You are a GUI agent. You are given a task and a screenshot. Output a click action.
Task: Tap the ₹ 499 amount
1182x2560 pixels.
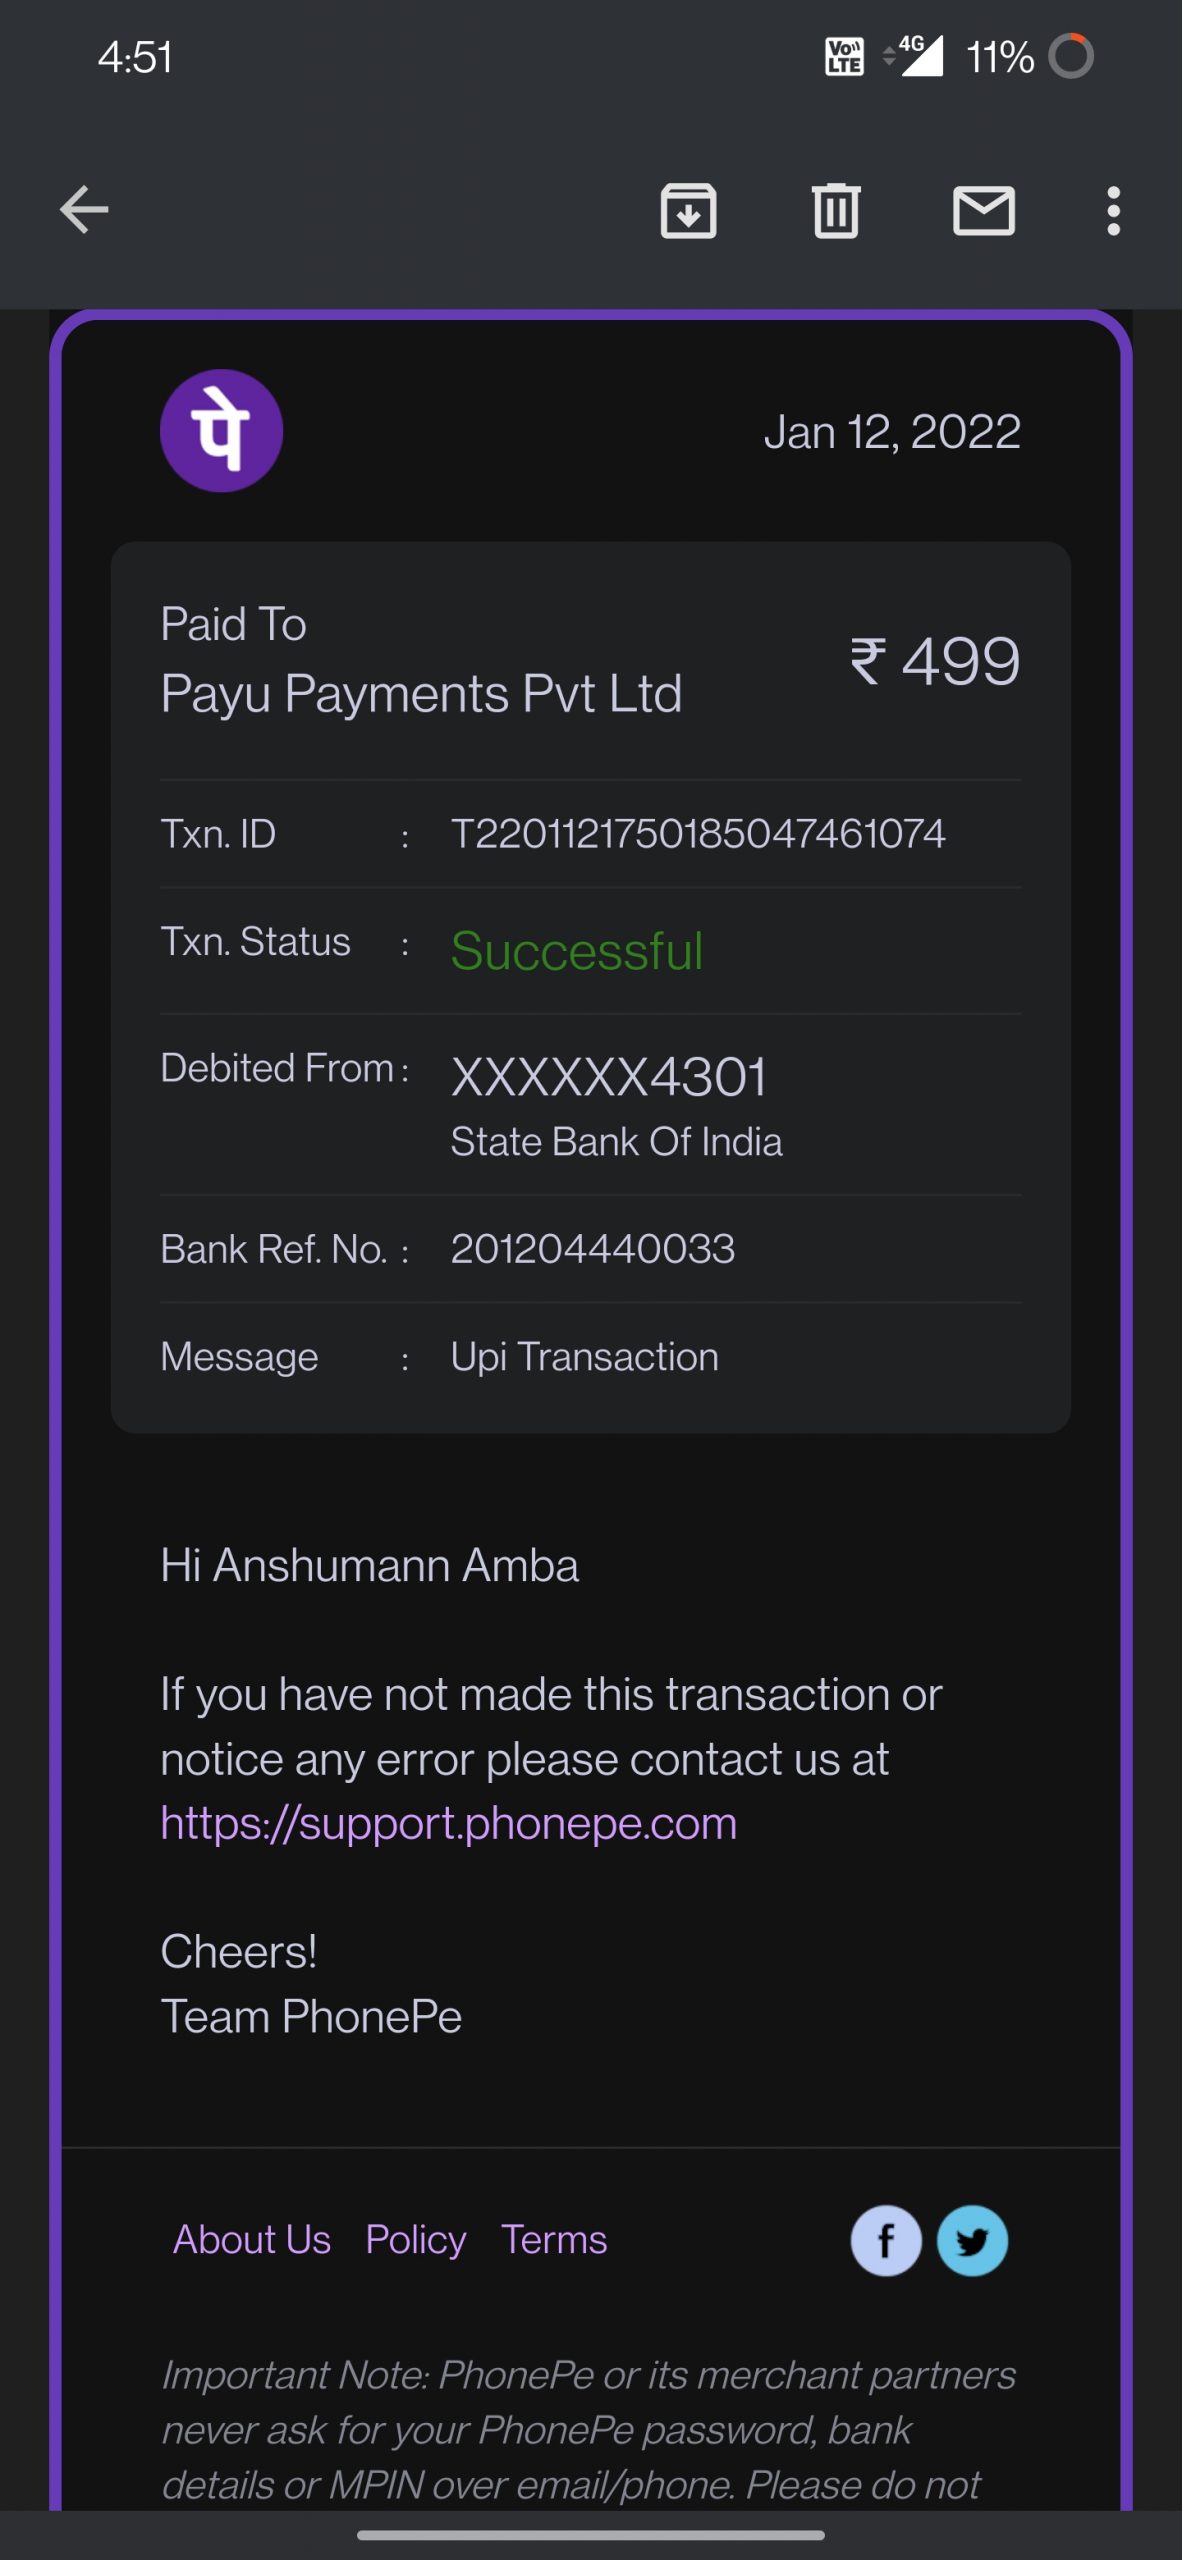click(x=935, y=661)
